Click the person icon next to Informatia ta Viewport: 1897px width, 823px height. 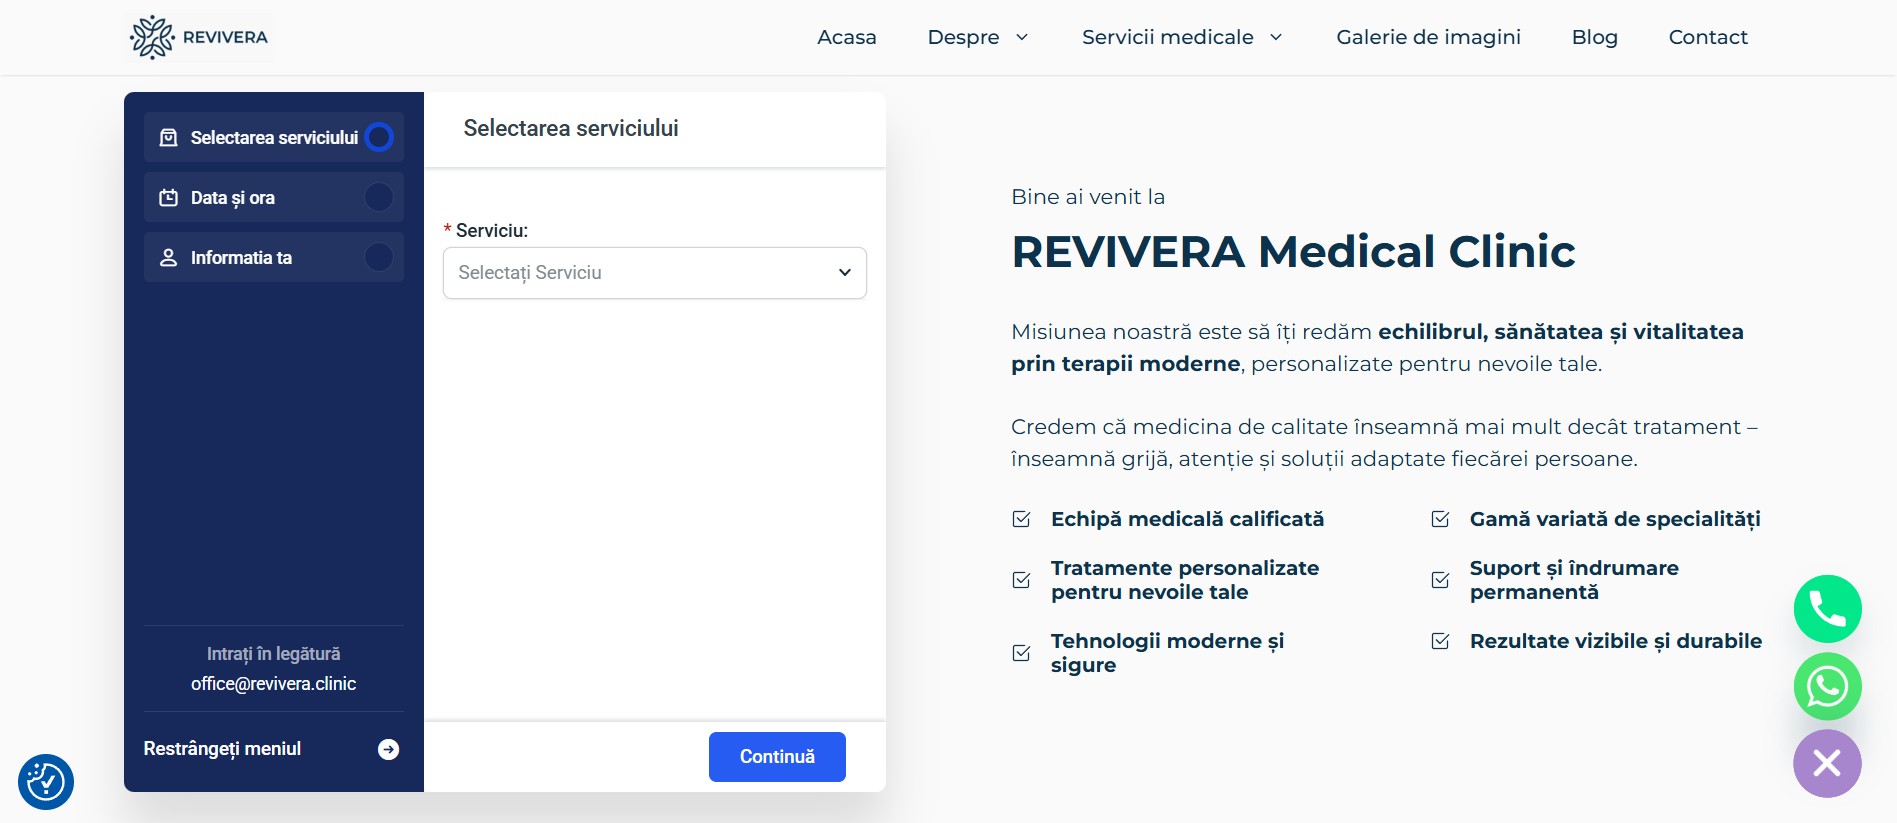coord(169,258)
